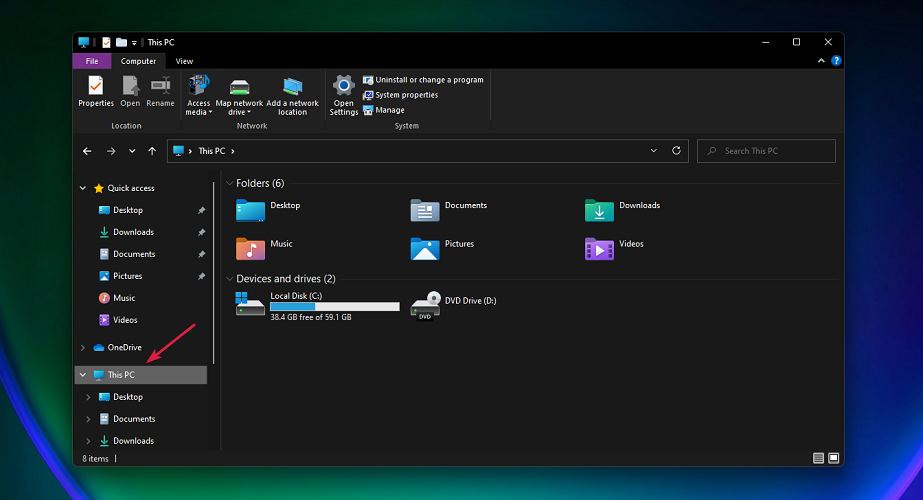
Task: Collapse the Folders (6) group
Action: [x=229, y=184]
